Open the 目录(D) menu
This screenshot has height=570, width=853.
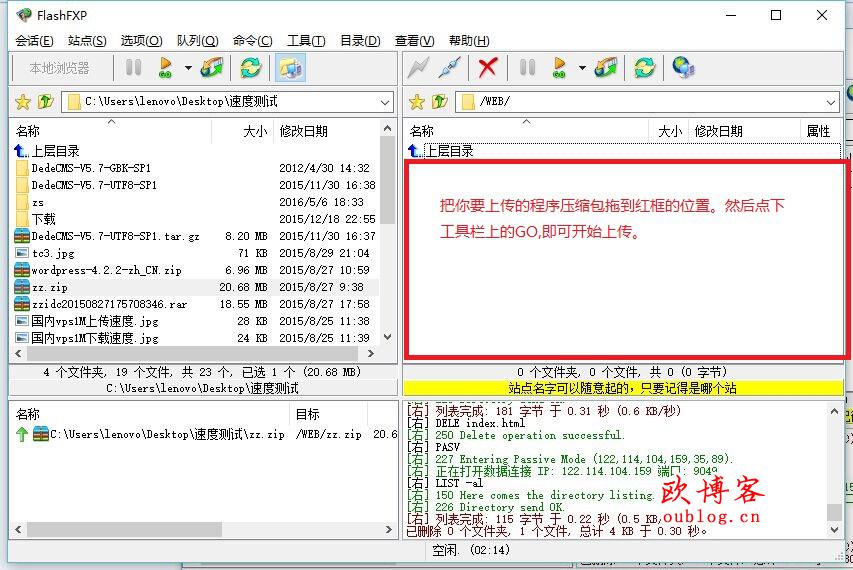click(360, 41)
